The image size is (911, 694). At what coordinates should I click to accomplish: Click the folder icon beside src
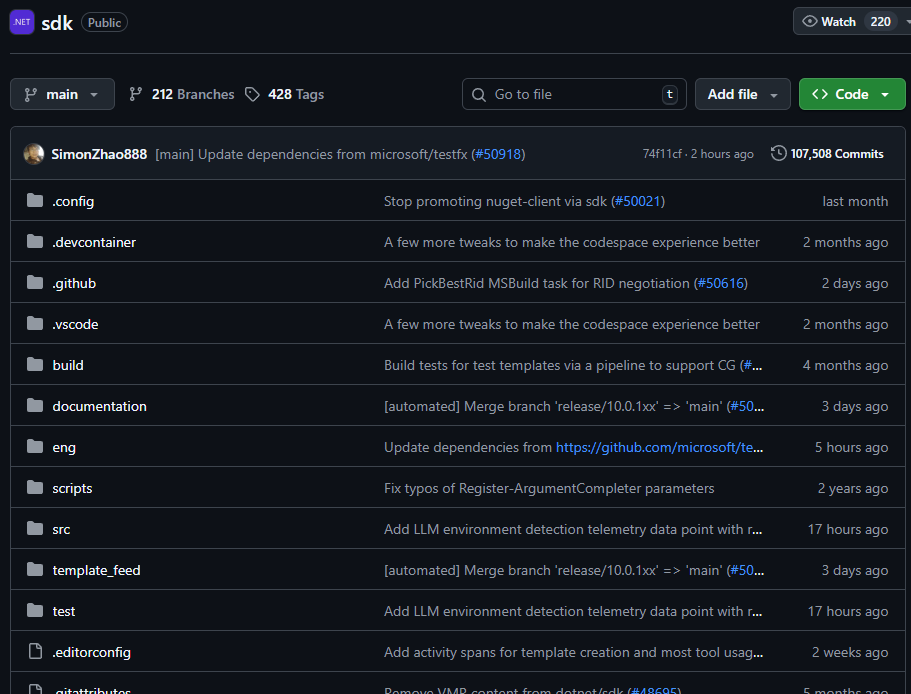click(34, 528)
